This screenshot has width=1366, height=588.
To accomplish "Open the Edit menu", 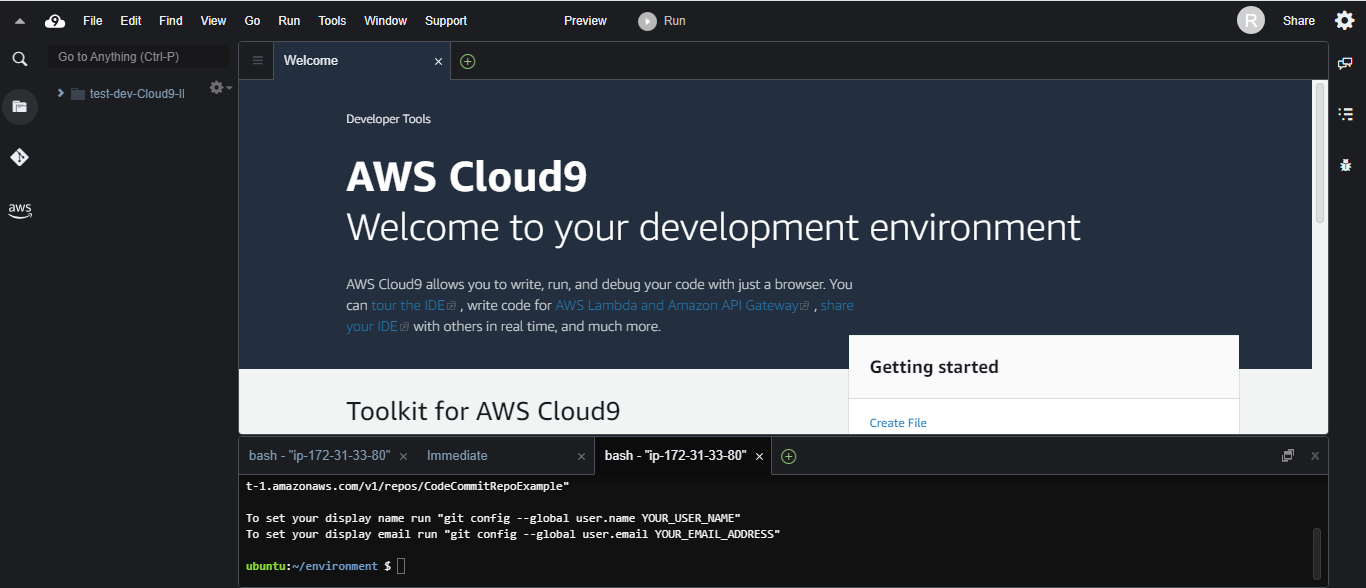I will point(131,21).
